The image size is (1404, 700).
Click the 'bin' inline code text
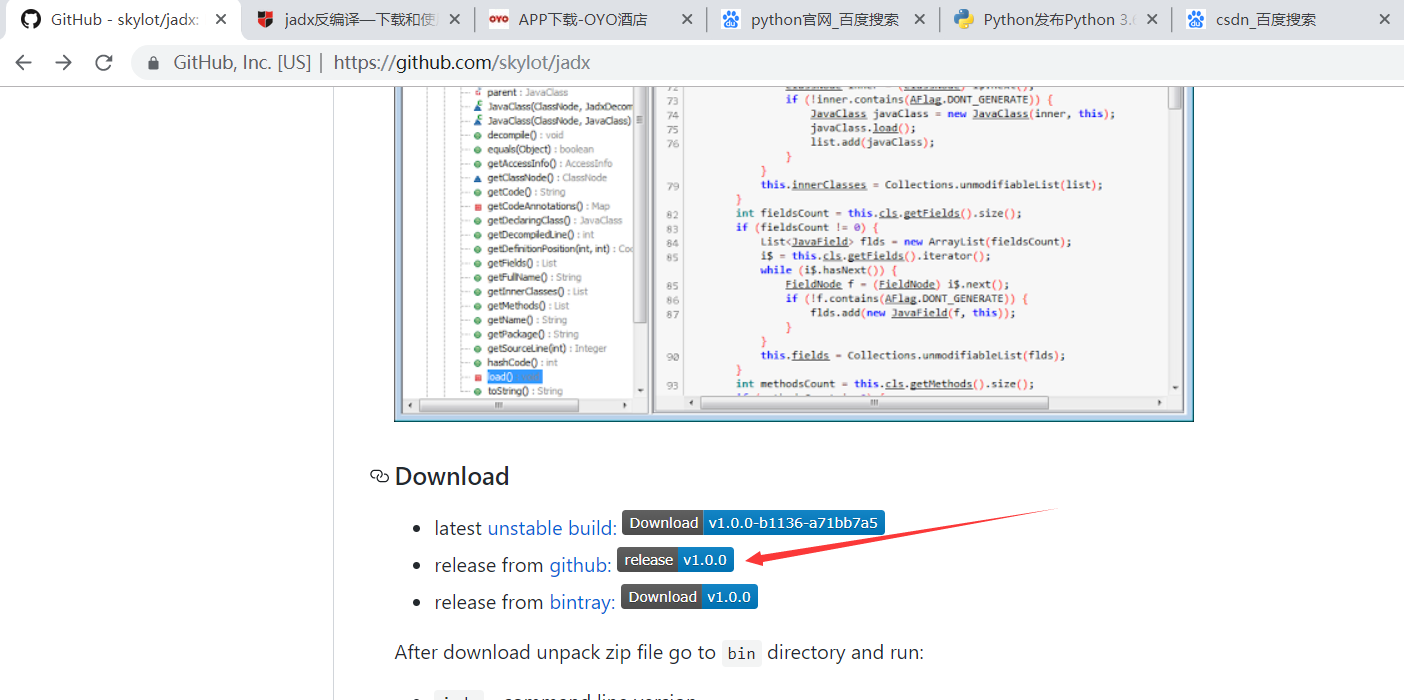coord(741,654)
